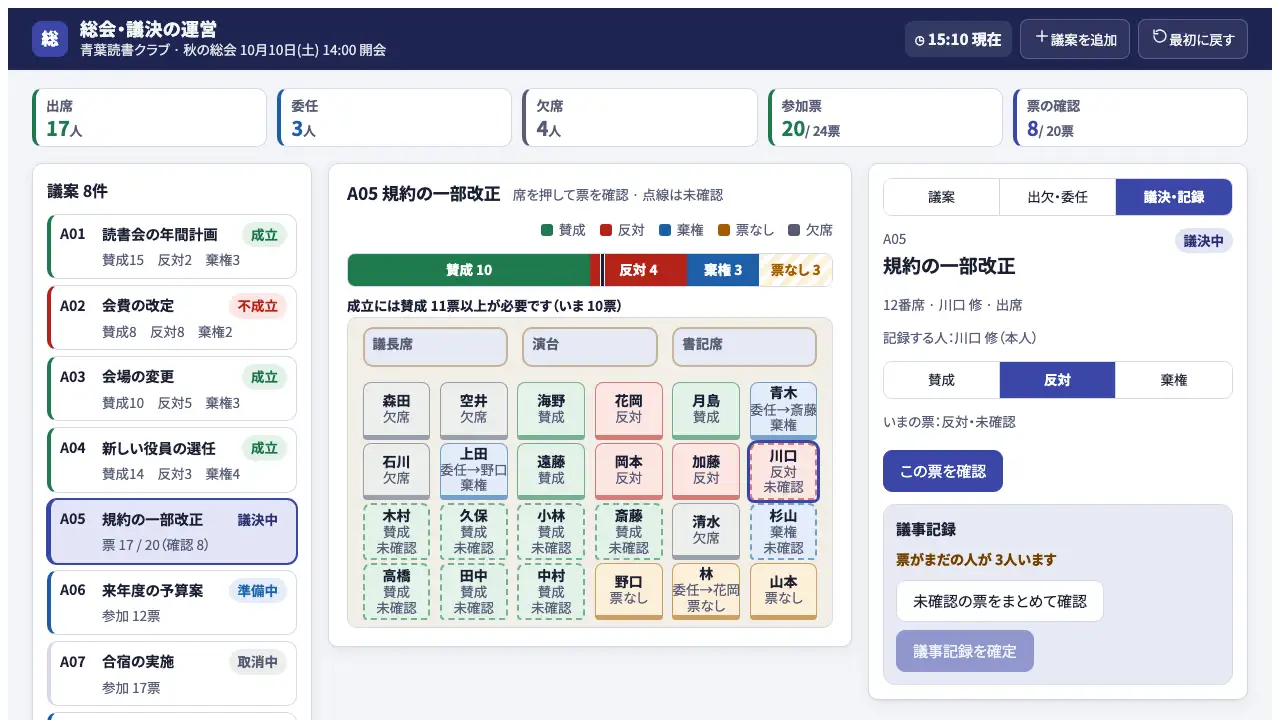Viewport: 1280px width, 720px height.
Task: Select seat 杉山 棄権 未確認
Action: tap(783, 531)
